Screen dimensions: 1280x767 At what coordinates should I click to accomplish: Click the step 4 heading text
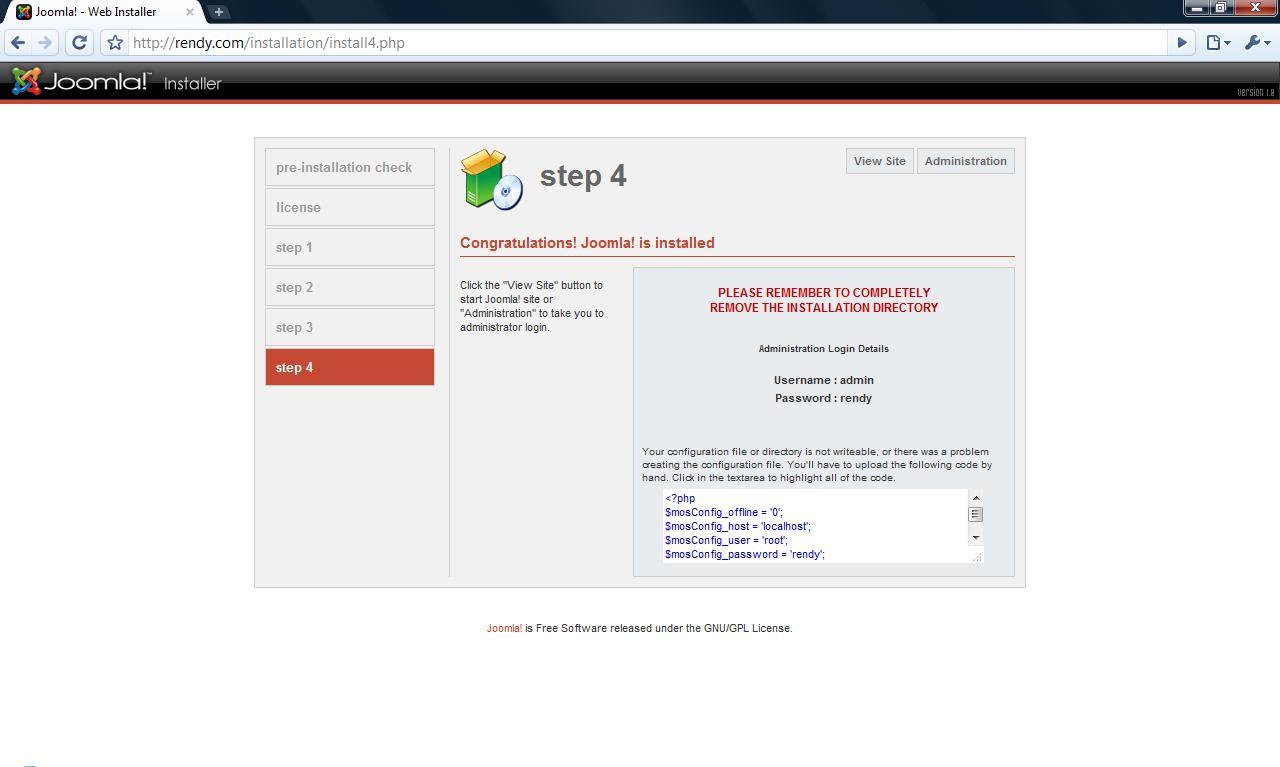click(583, 176)
